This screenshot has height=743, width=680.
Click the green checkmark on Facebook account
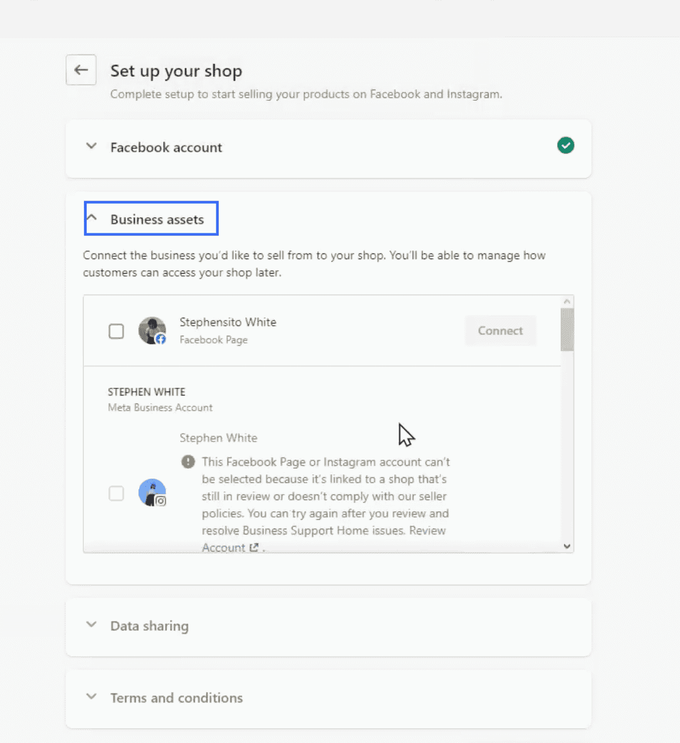coord(565,145)
